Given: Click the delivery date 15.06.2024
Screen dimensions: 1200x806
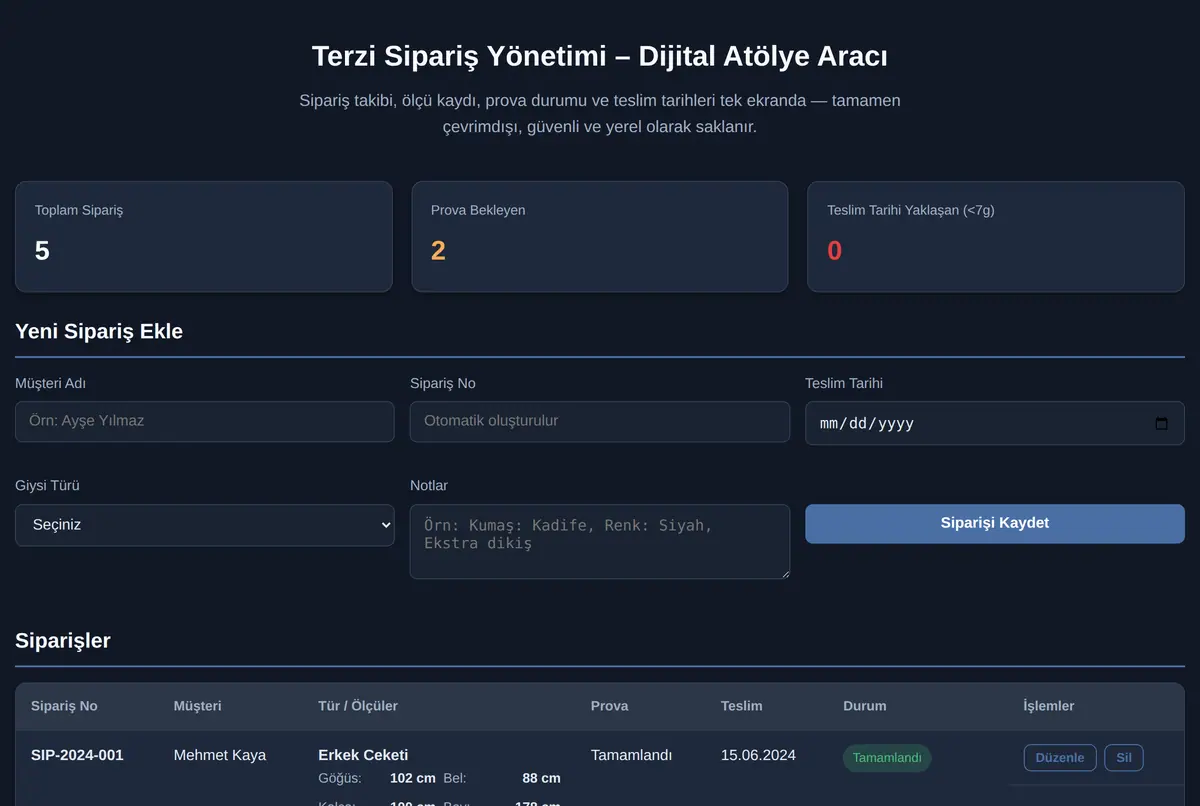Looking at the screenshot, I should point(758,755).
